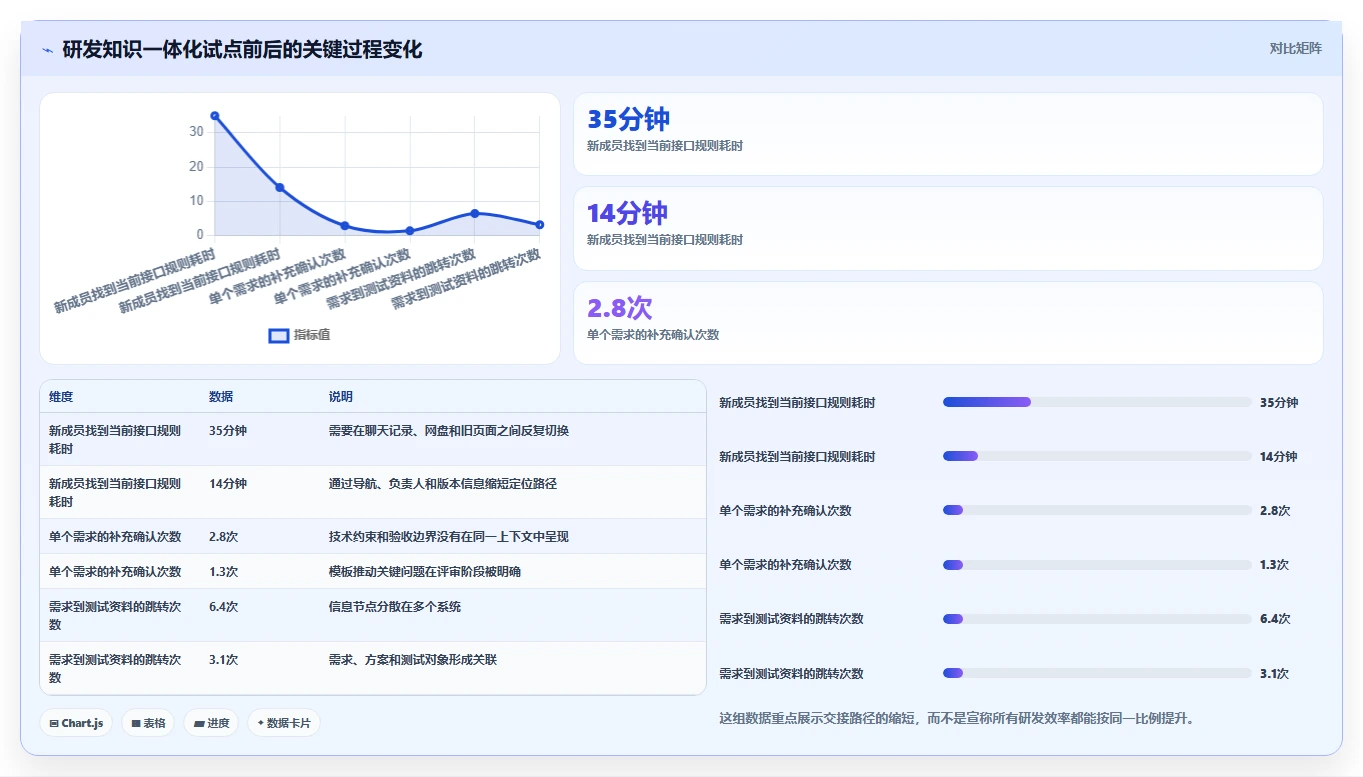Click the 14分钟 progress bar
The image size is (1363, 777).
pyautogui.click(x=1097, y=456)
